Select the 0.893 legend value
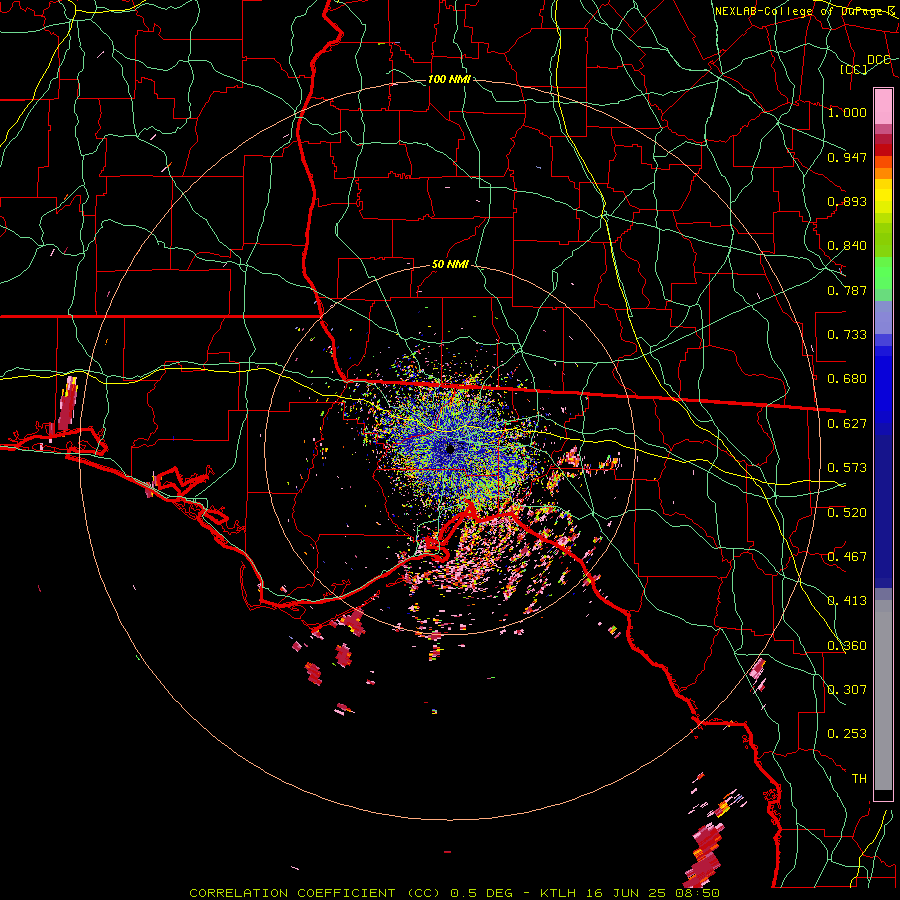Screen dimensions: 900x900 click(x=847, y=201)
